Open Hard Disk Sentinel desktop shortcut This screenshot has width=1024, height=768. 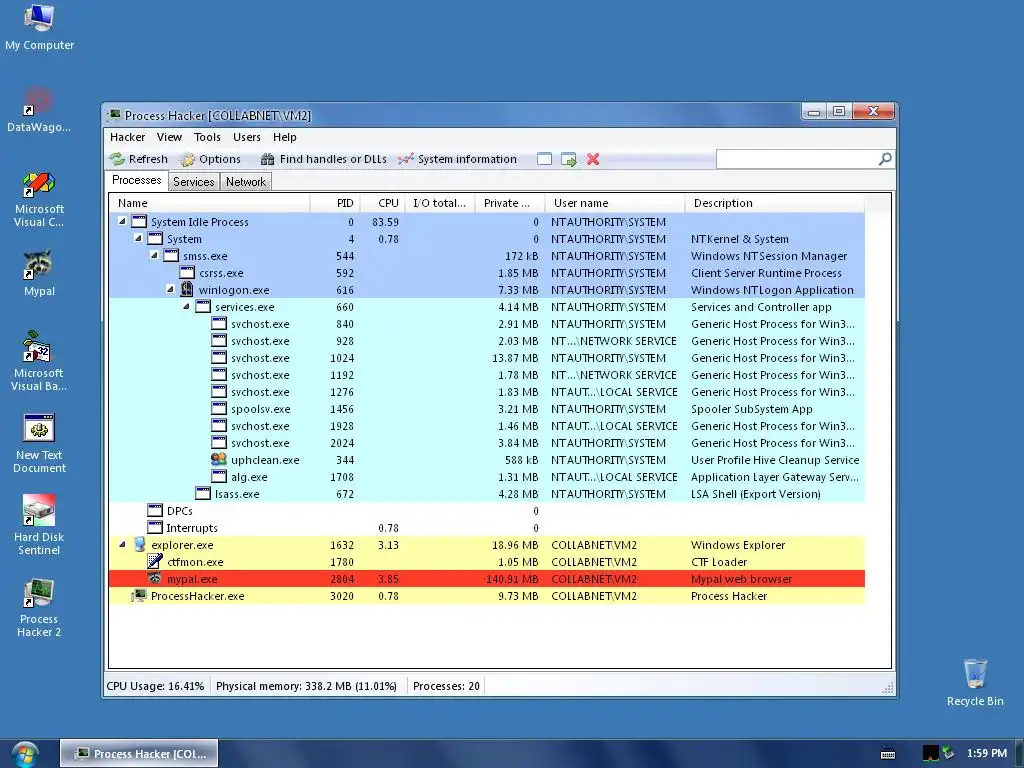tap(39, 525)
